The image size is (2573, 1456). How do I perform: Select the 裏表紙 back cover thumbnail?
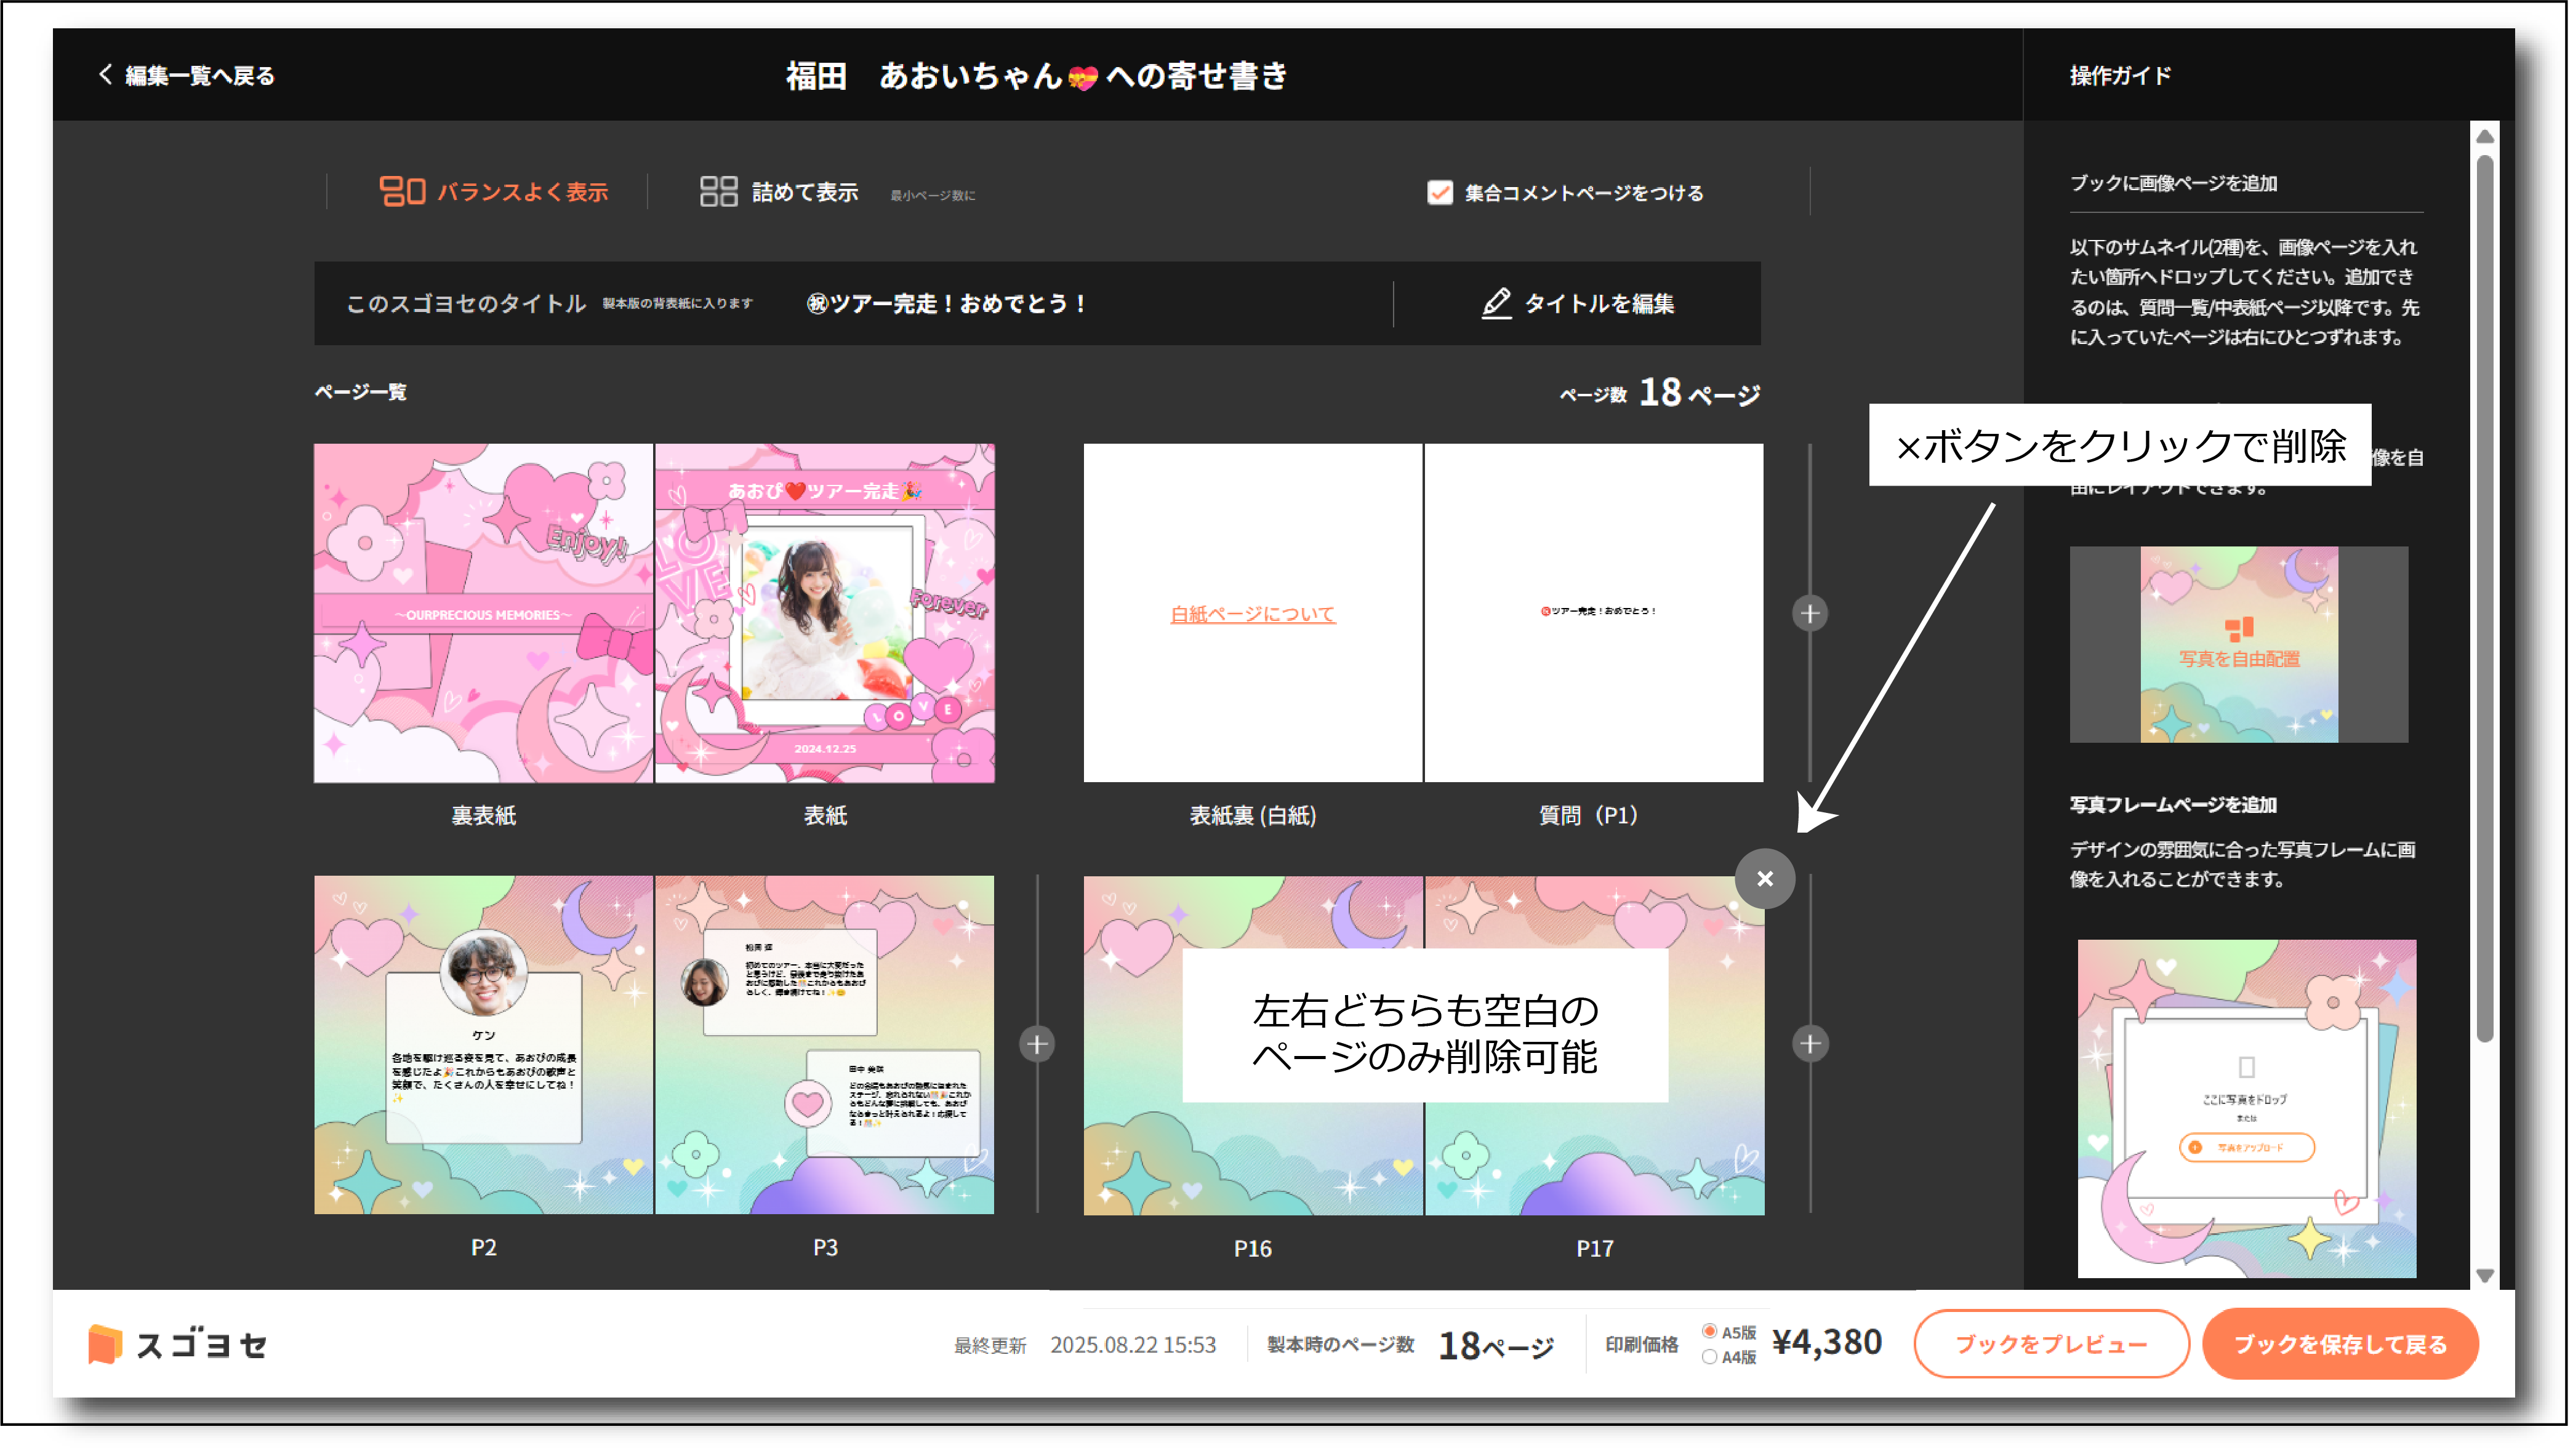[484, 613]
